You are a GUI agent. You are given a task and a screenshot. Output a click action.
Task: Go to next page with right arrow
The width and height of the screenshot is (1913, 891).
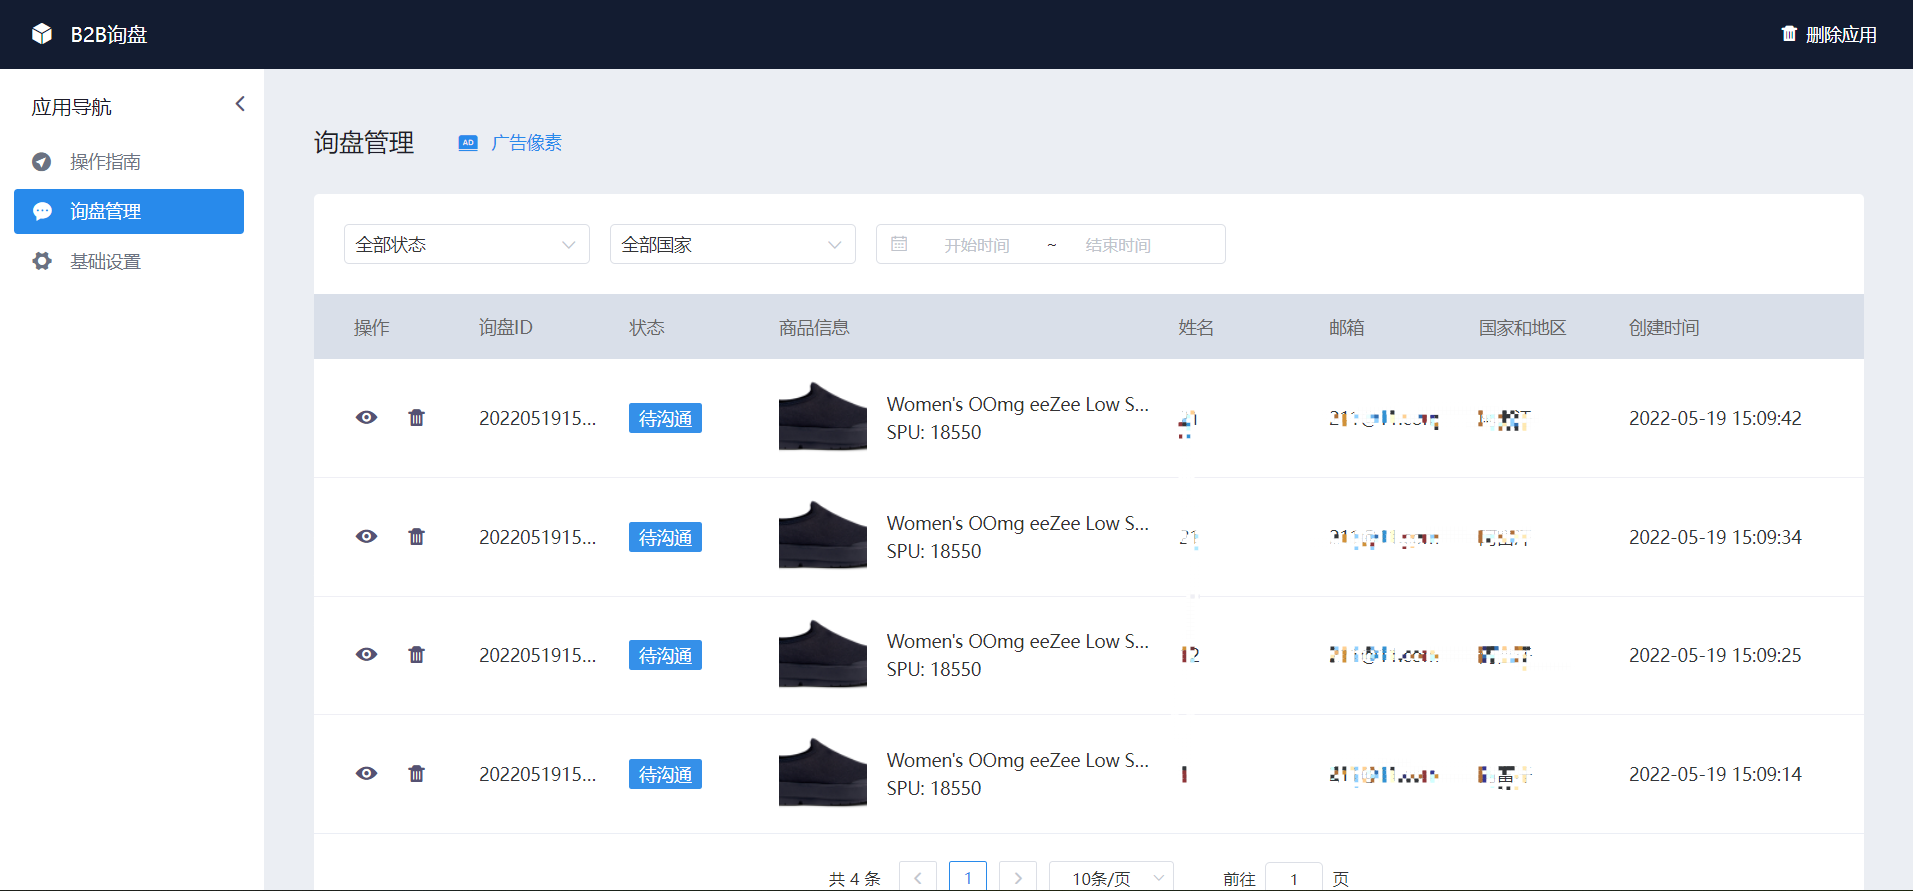click(1018, 877)
